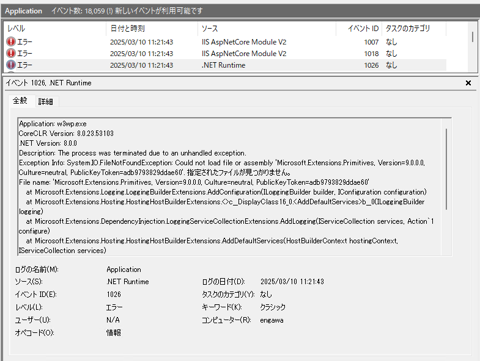Viewport: 480px width, 361px height.
Task: Click レベル value エラー in details
Action: click(114, 307)
